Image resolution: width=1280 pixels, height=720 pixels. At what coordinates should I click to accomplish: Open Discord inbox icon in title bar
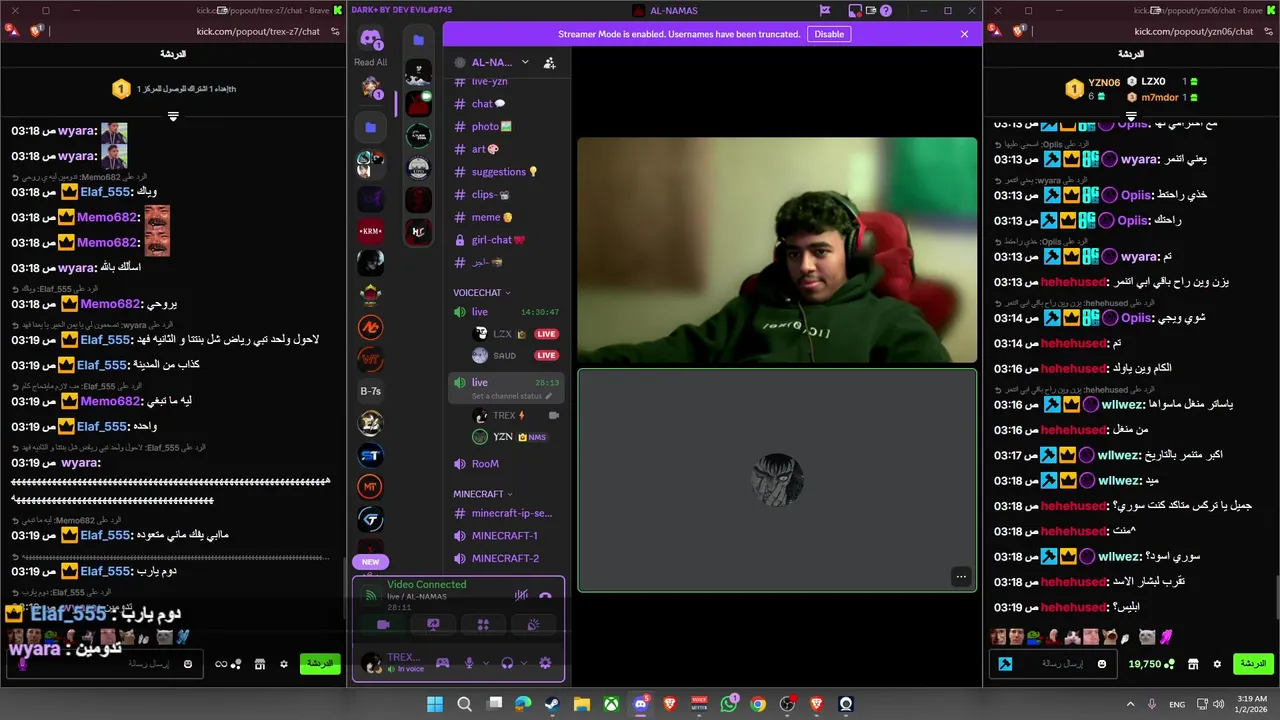point(855,11)
